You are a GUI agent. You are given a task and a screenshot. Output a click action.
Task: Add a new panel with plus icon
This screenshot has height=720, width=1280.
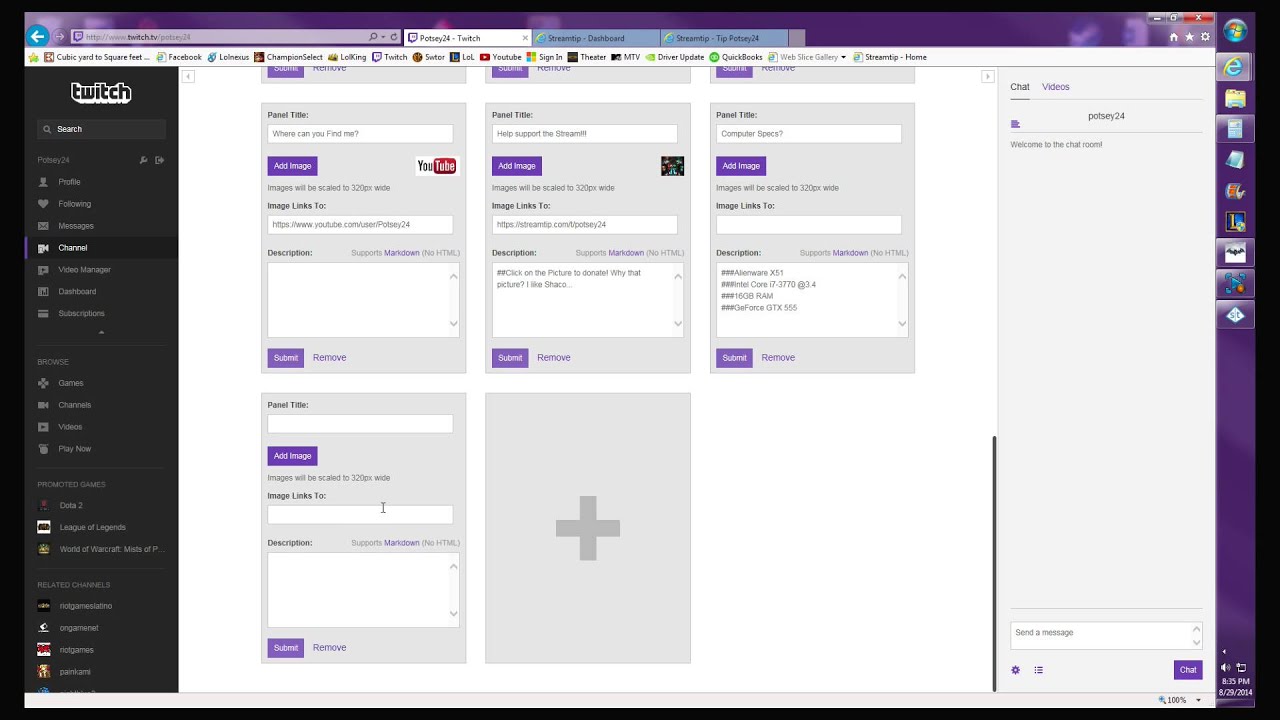click(588, 528)
